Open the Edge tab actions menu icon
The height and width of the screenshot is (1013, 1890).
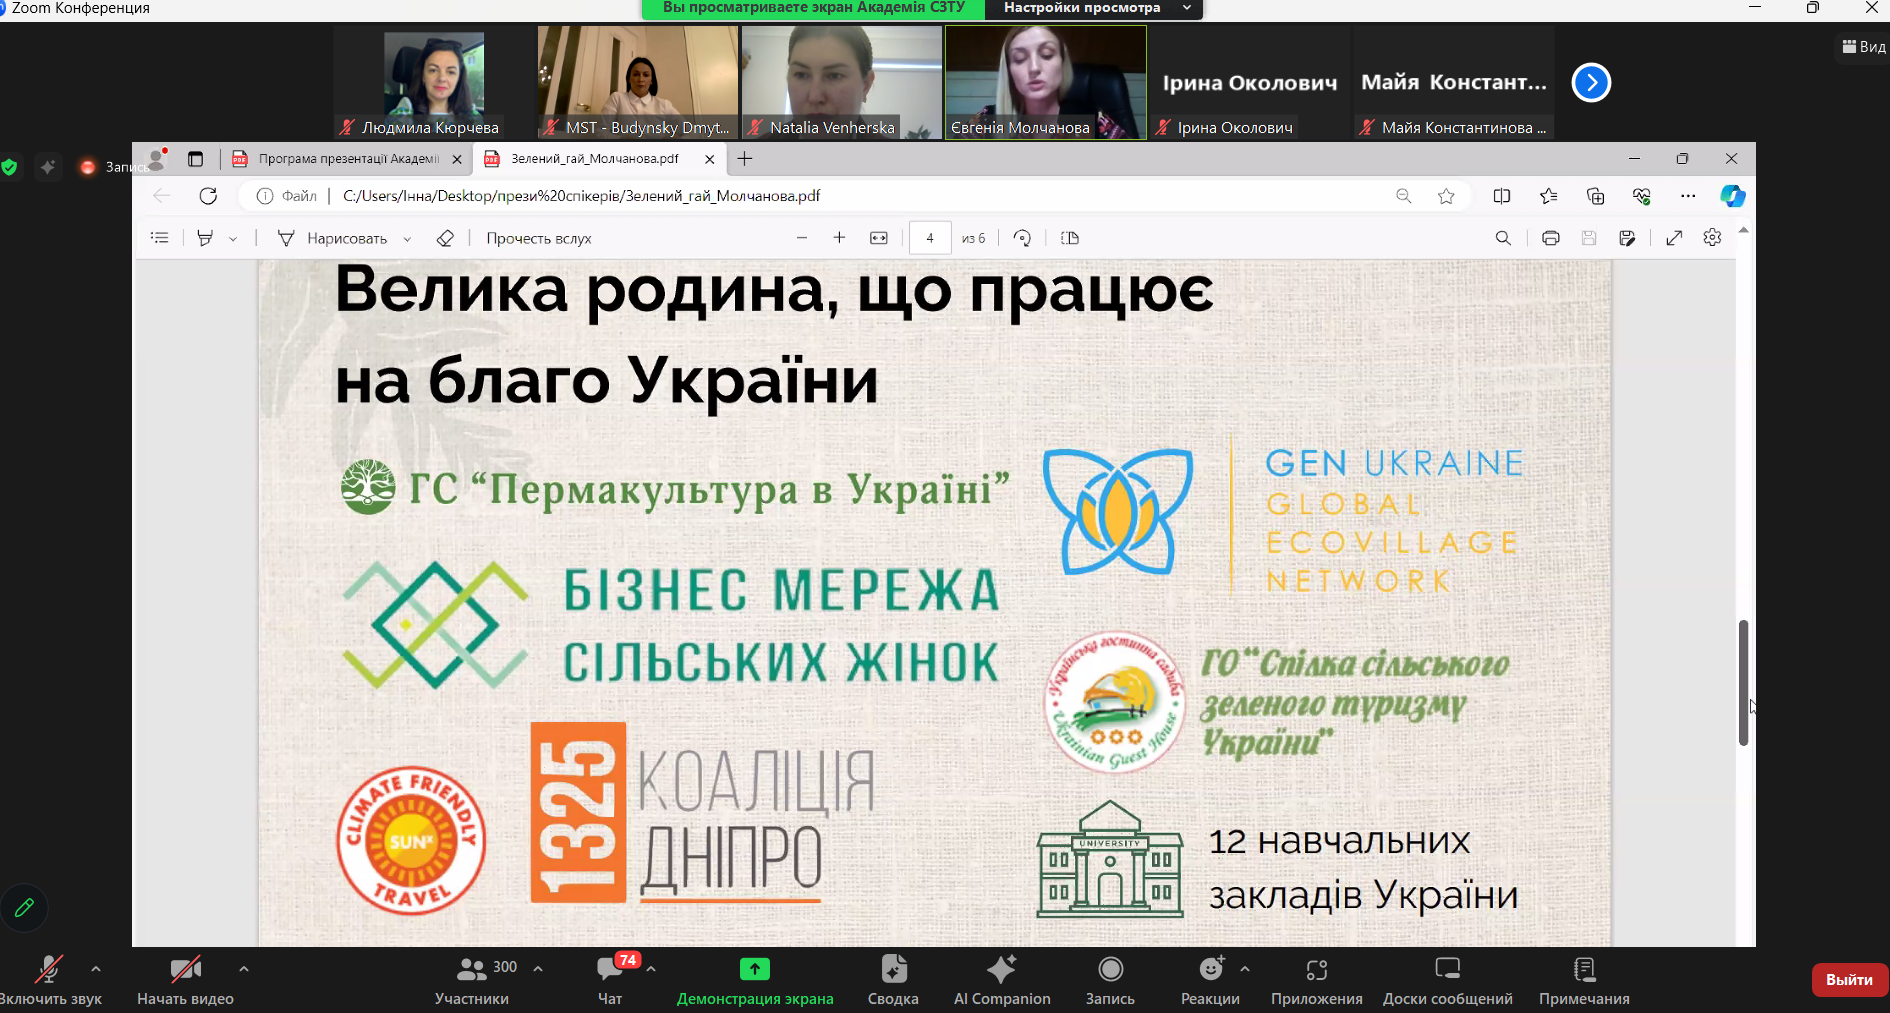[x=195, y=159]
